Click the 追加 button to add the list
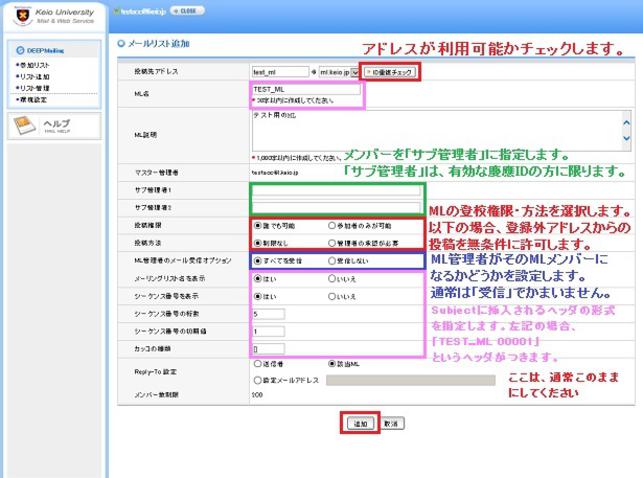 click(360, 424)
